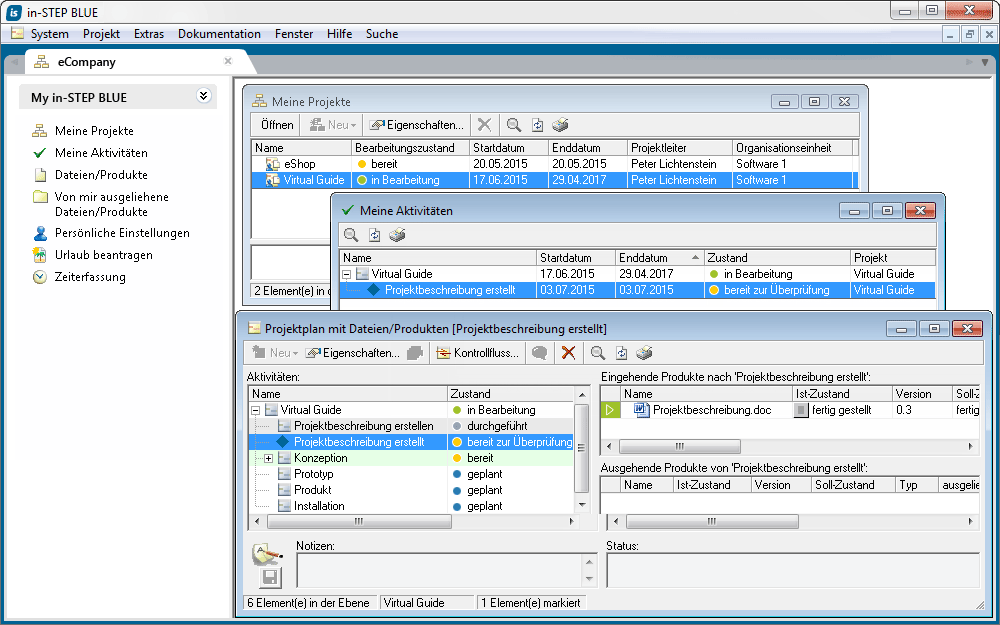Collapse the My in-STEP BLUE panel

click(203, 97)
